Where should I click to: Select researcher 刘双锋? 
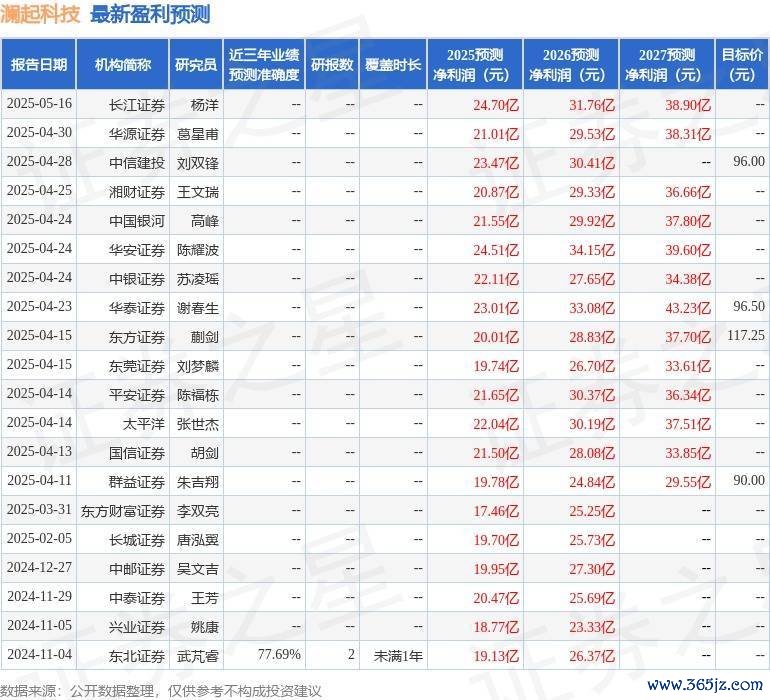197,163
